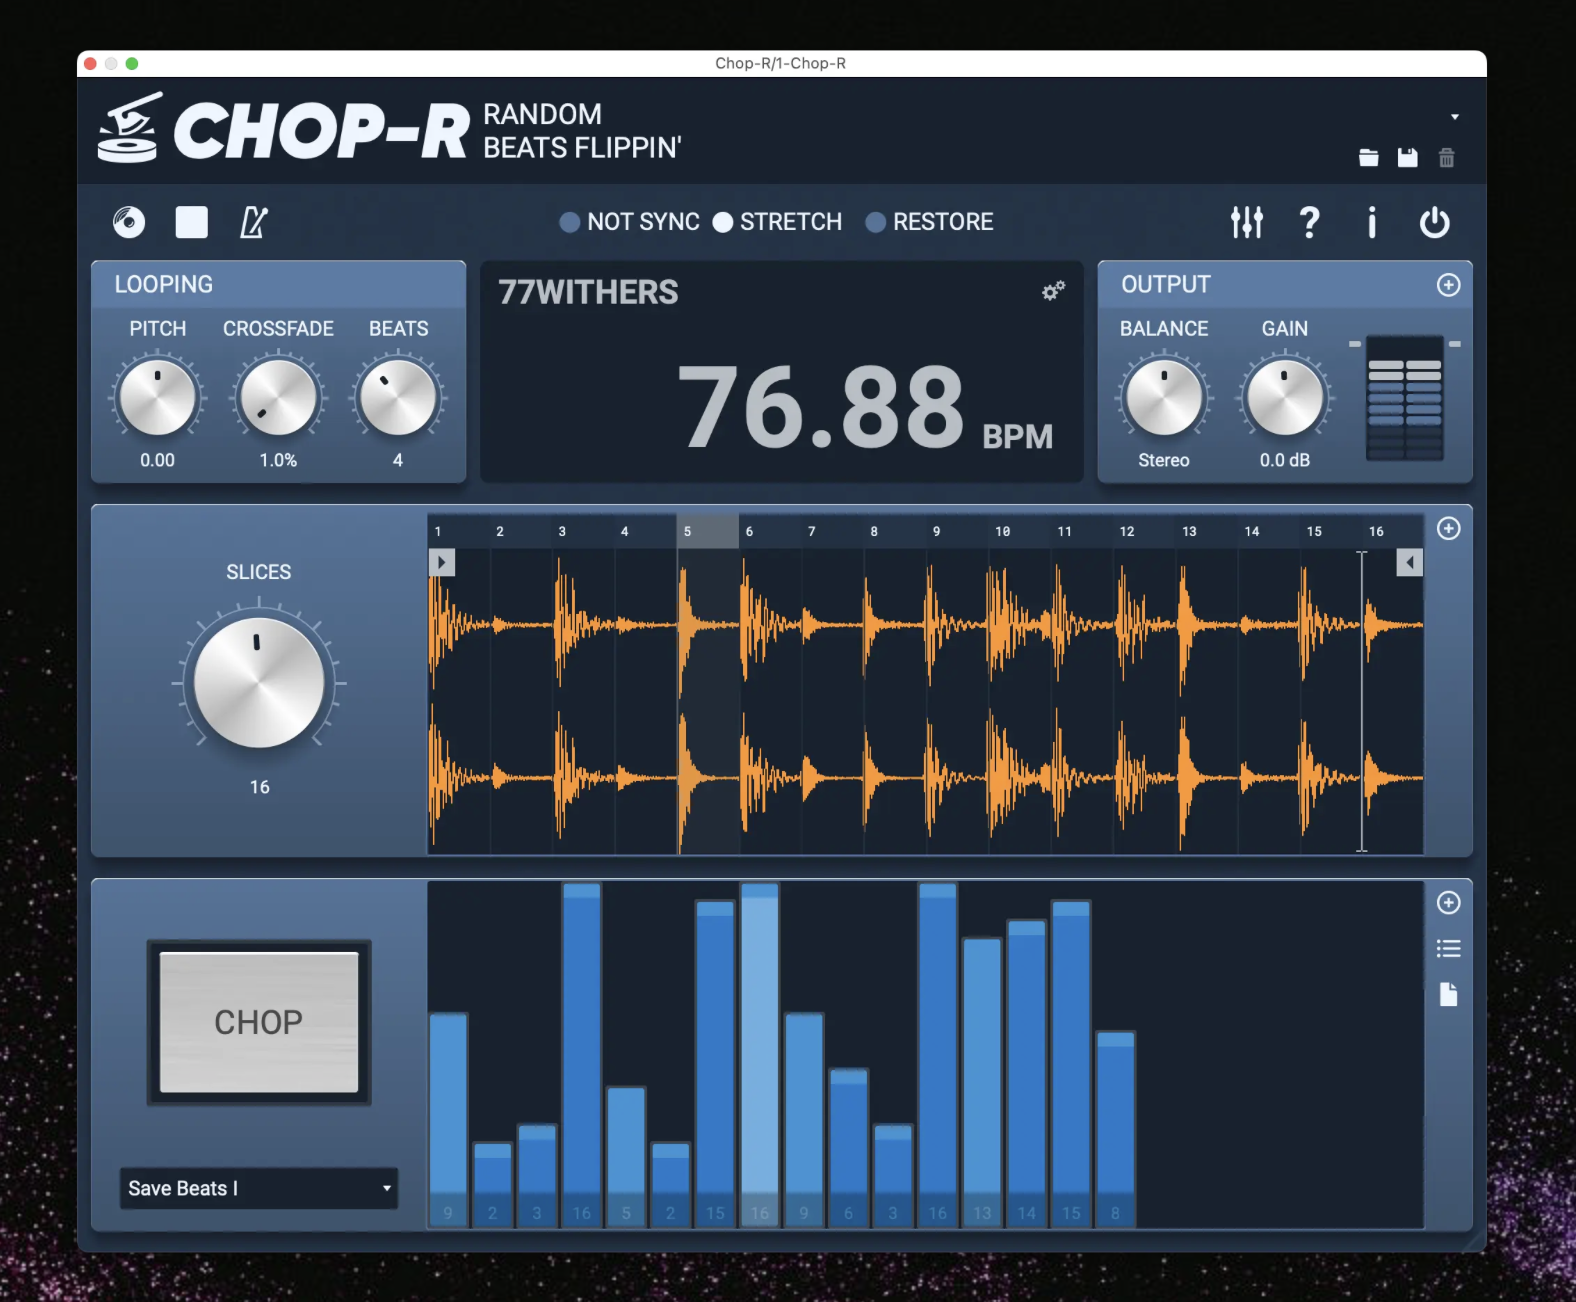Image resolution: width=1576 pixels, height=1302 pixels.
Task: Click the gain value 0.0 dB
Action: coord(1285,460)
